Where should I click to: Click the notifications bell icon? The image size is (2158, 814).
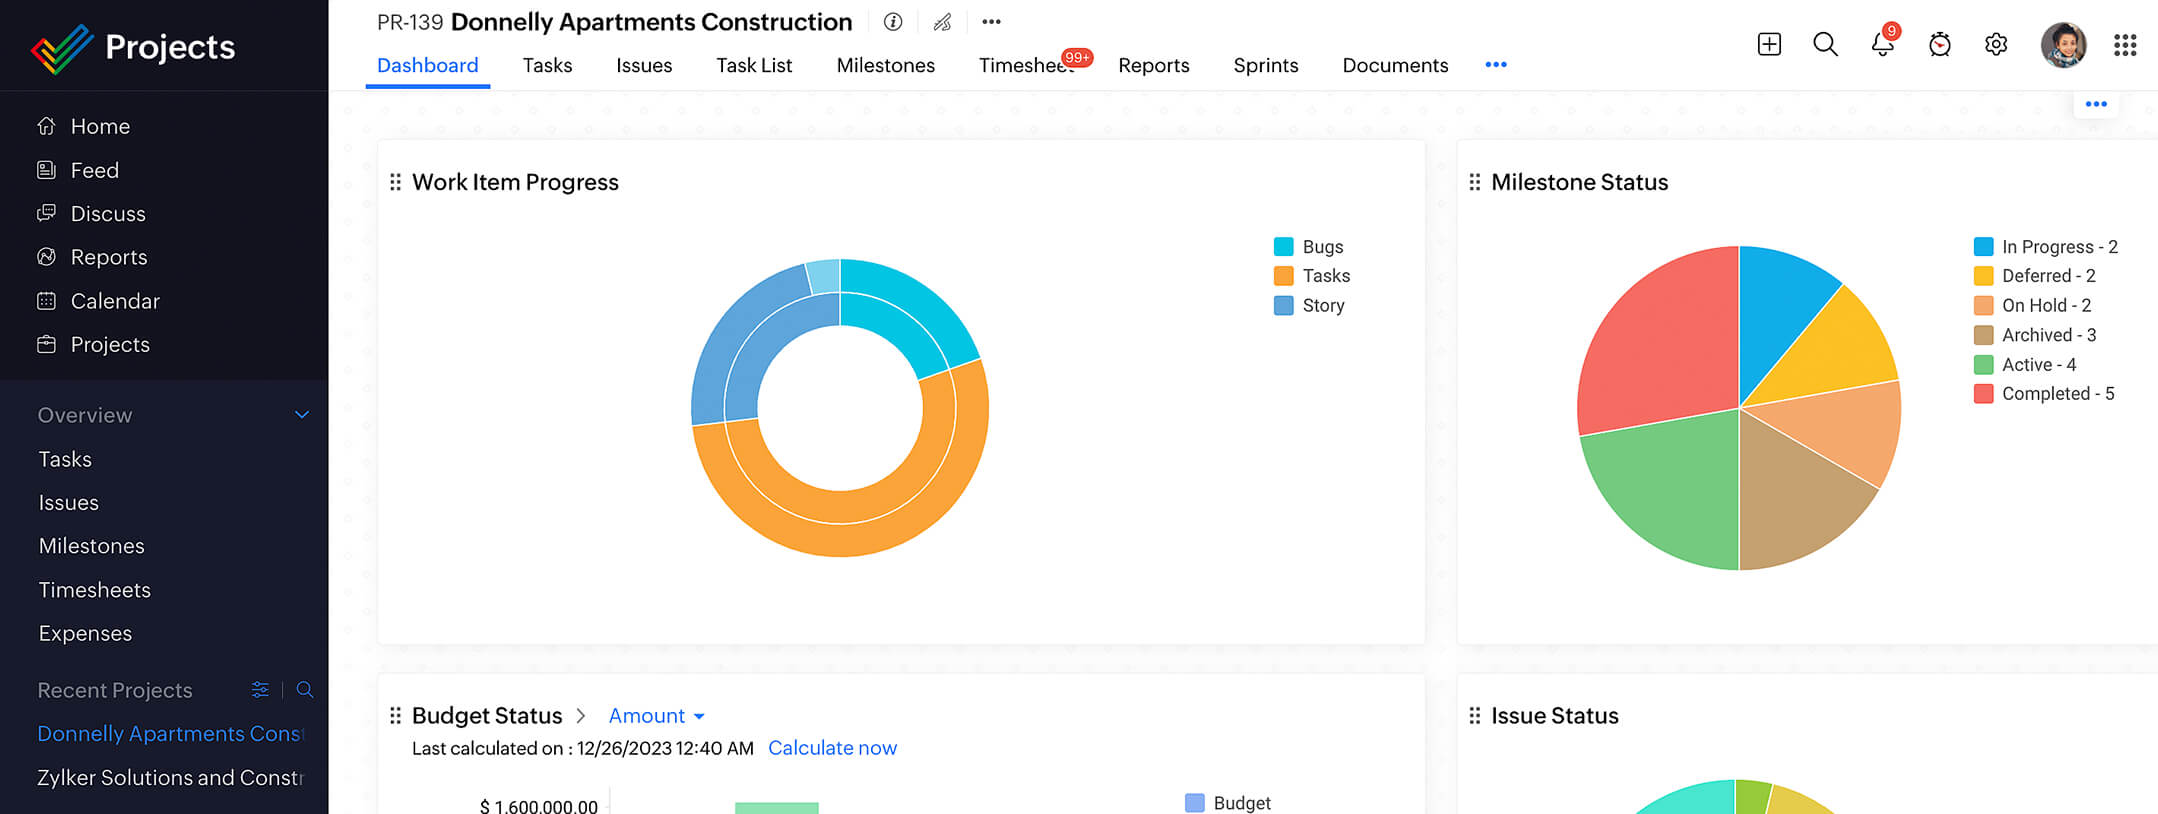[x=1881, y=45]
